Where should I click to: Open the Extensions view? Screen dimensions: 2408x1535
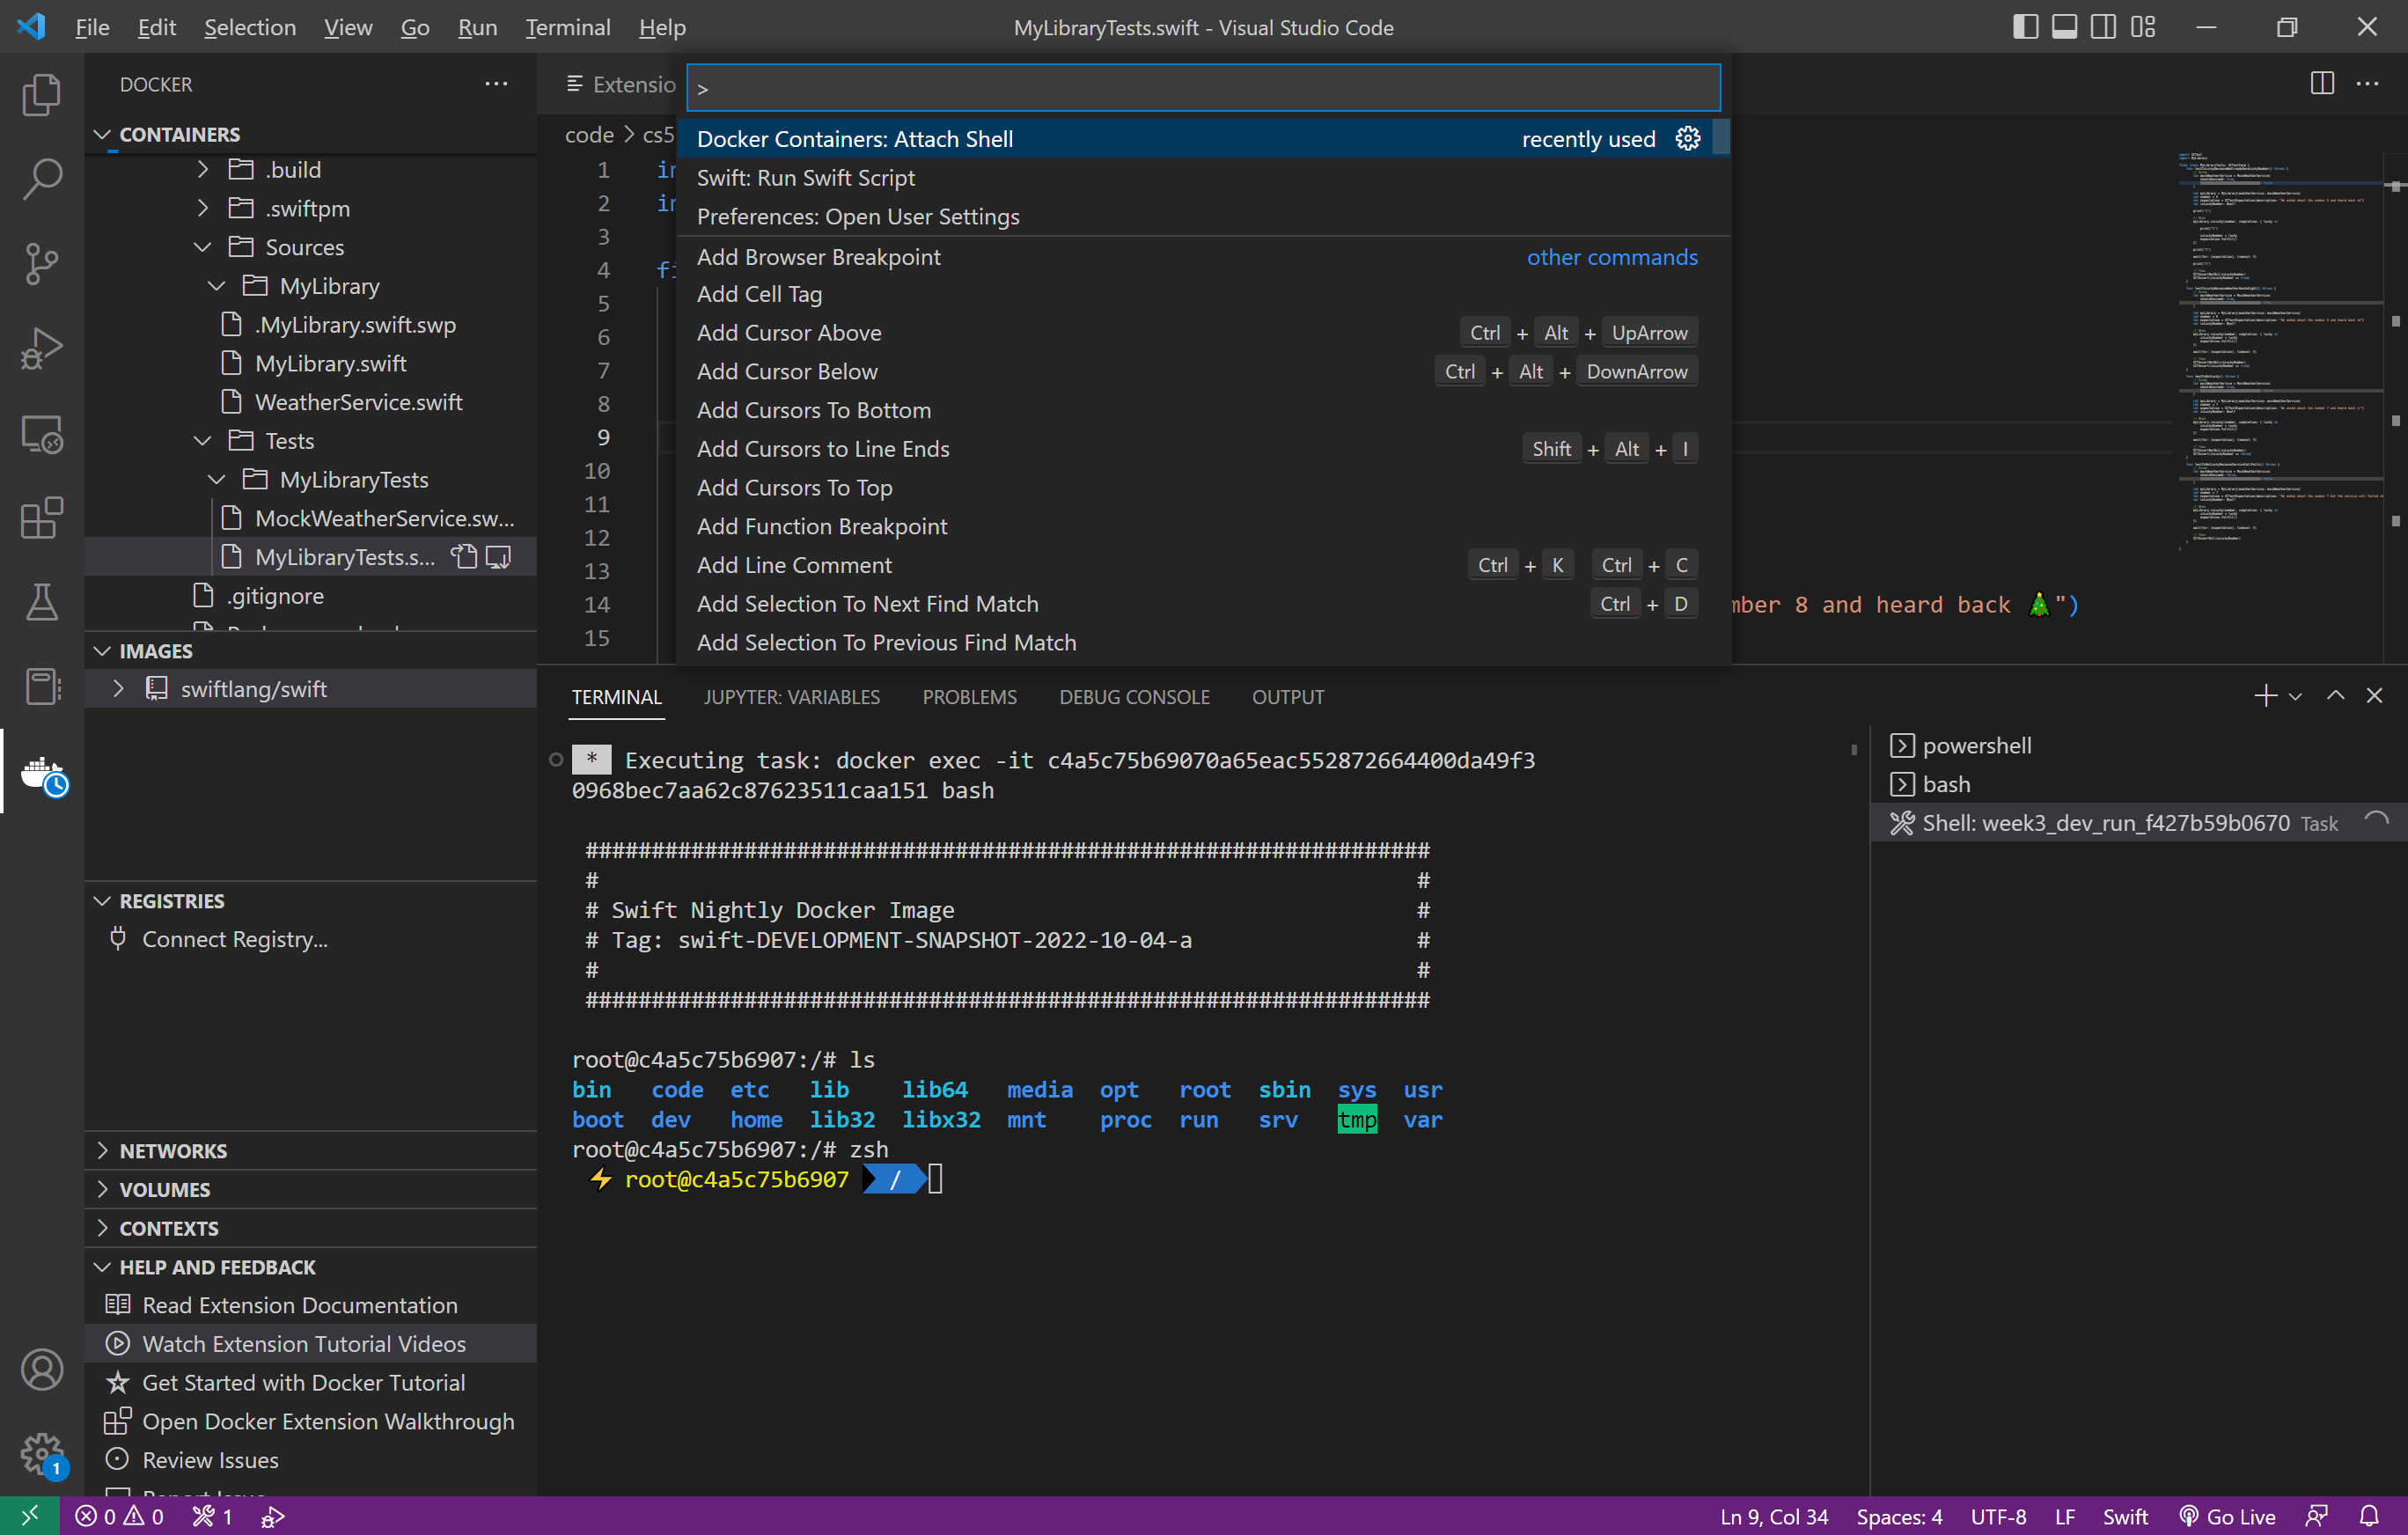click(x=42, y=518)
